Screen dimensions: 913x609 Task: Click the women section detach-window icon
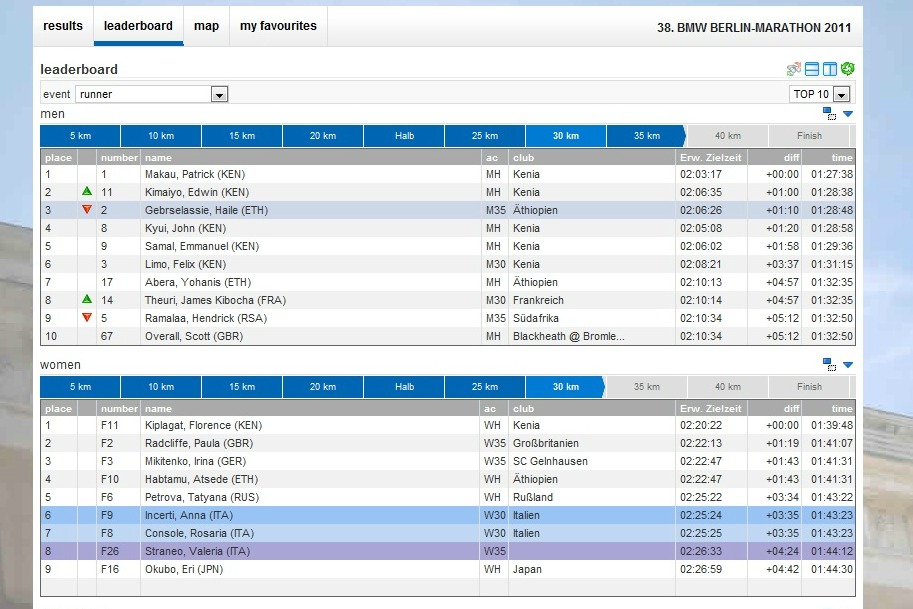pyautogui.click(x=829, y=364)
